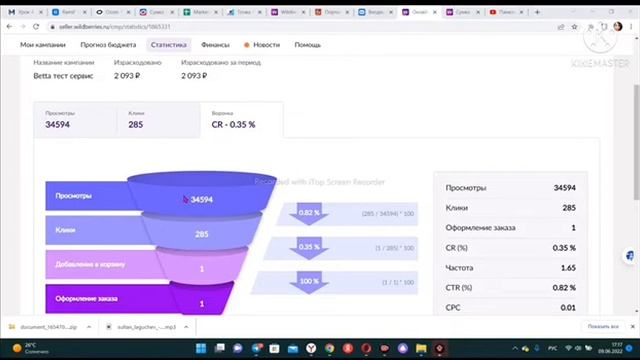Click the 0.35 % conversion arrow
This screenshot has width=640, height=360.
point(309,247)
